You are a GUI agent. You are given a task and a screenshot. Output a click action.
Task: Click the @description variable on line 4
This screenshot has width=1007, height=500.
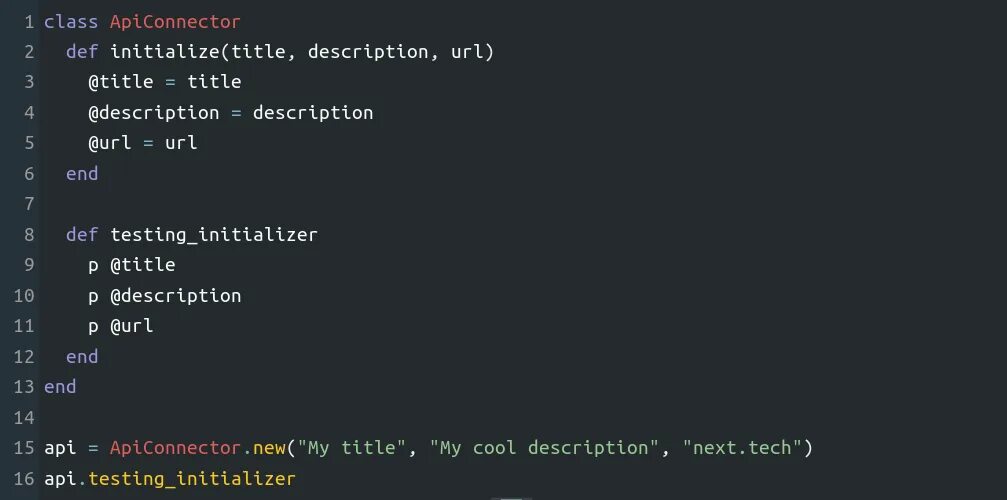tap(153, 112)
